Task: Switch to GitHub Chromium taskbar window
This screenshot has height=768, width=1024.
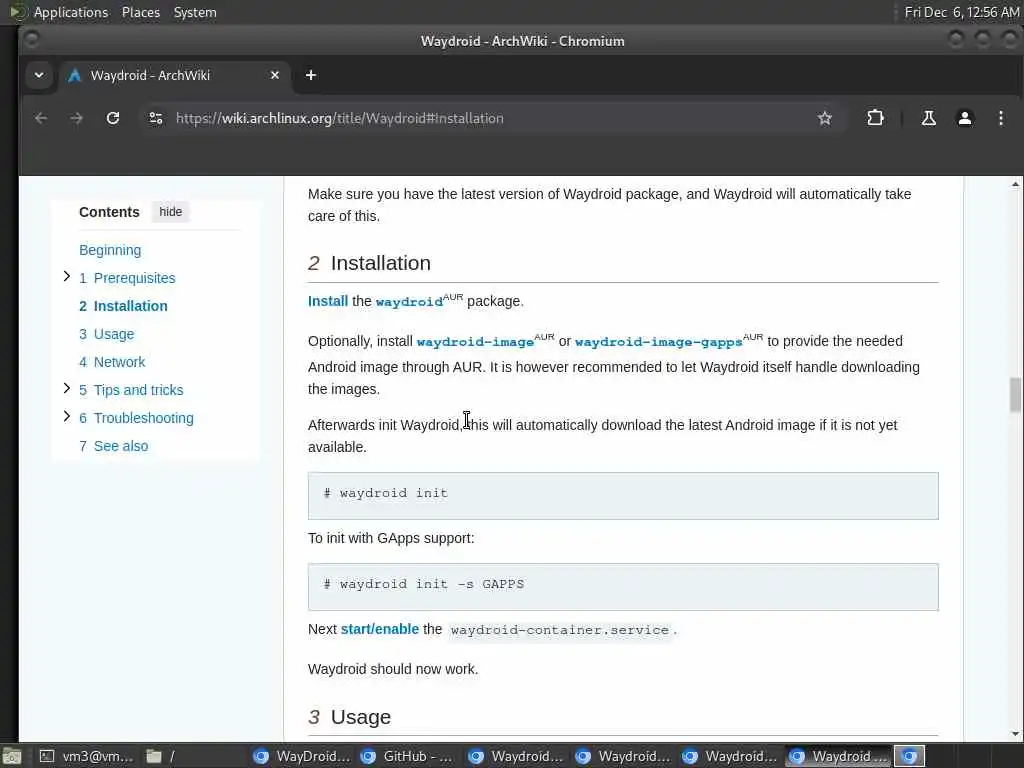Action: tap(409, 756)
